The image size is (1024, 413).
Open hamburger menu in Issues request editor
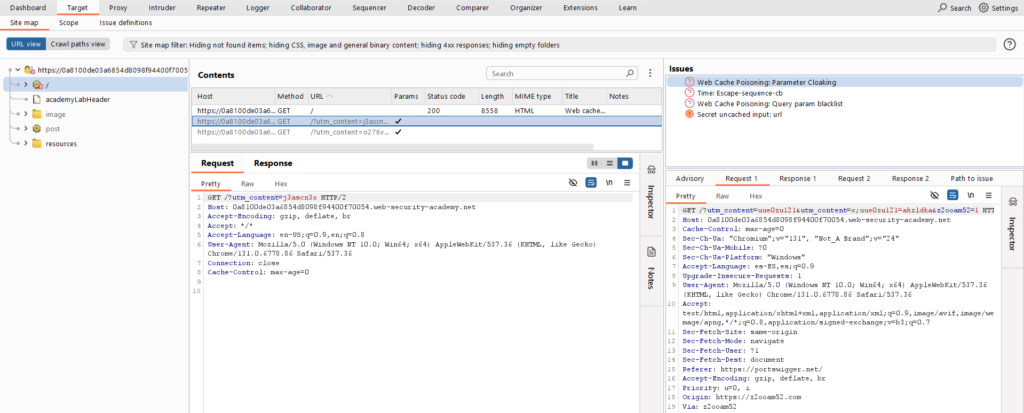coord(989,196)
